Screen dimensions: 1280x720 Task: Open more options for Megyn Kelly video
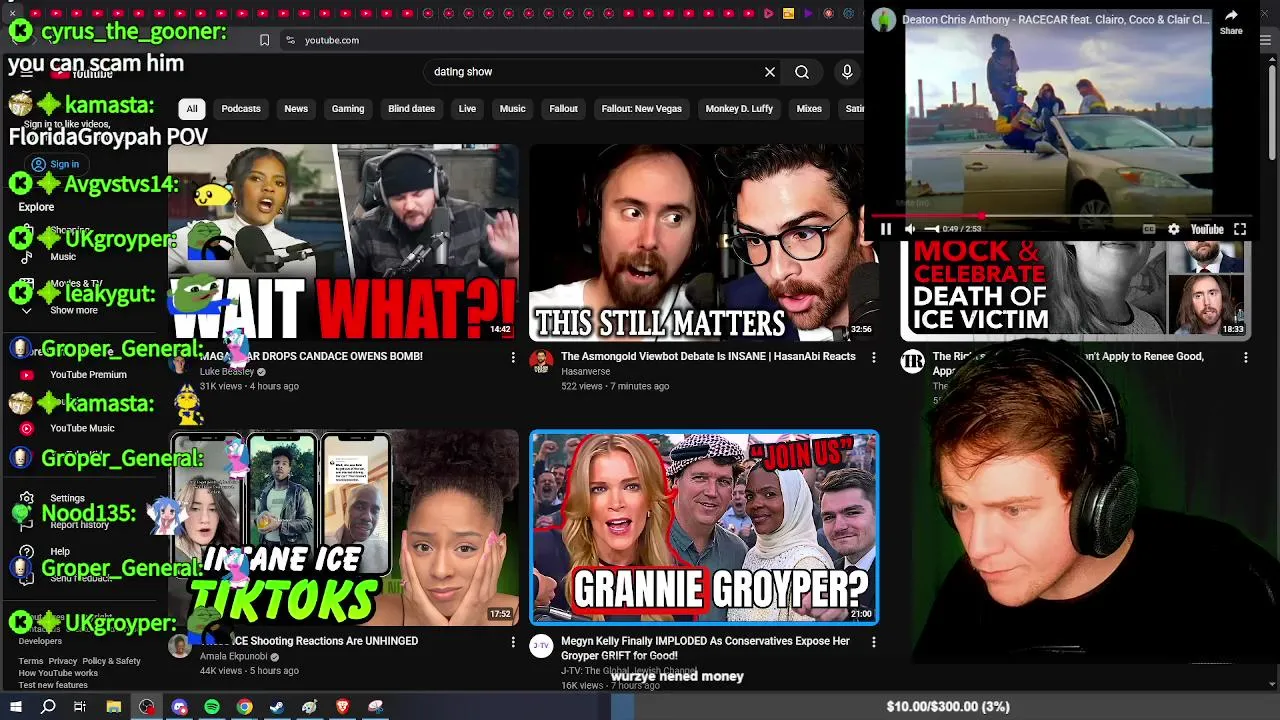tap(874, 642)
